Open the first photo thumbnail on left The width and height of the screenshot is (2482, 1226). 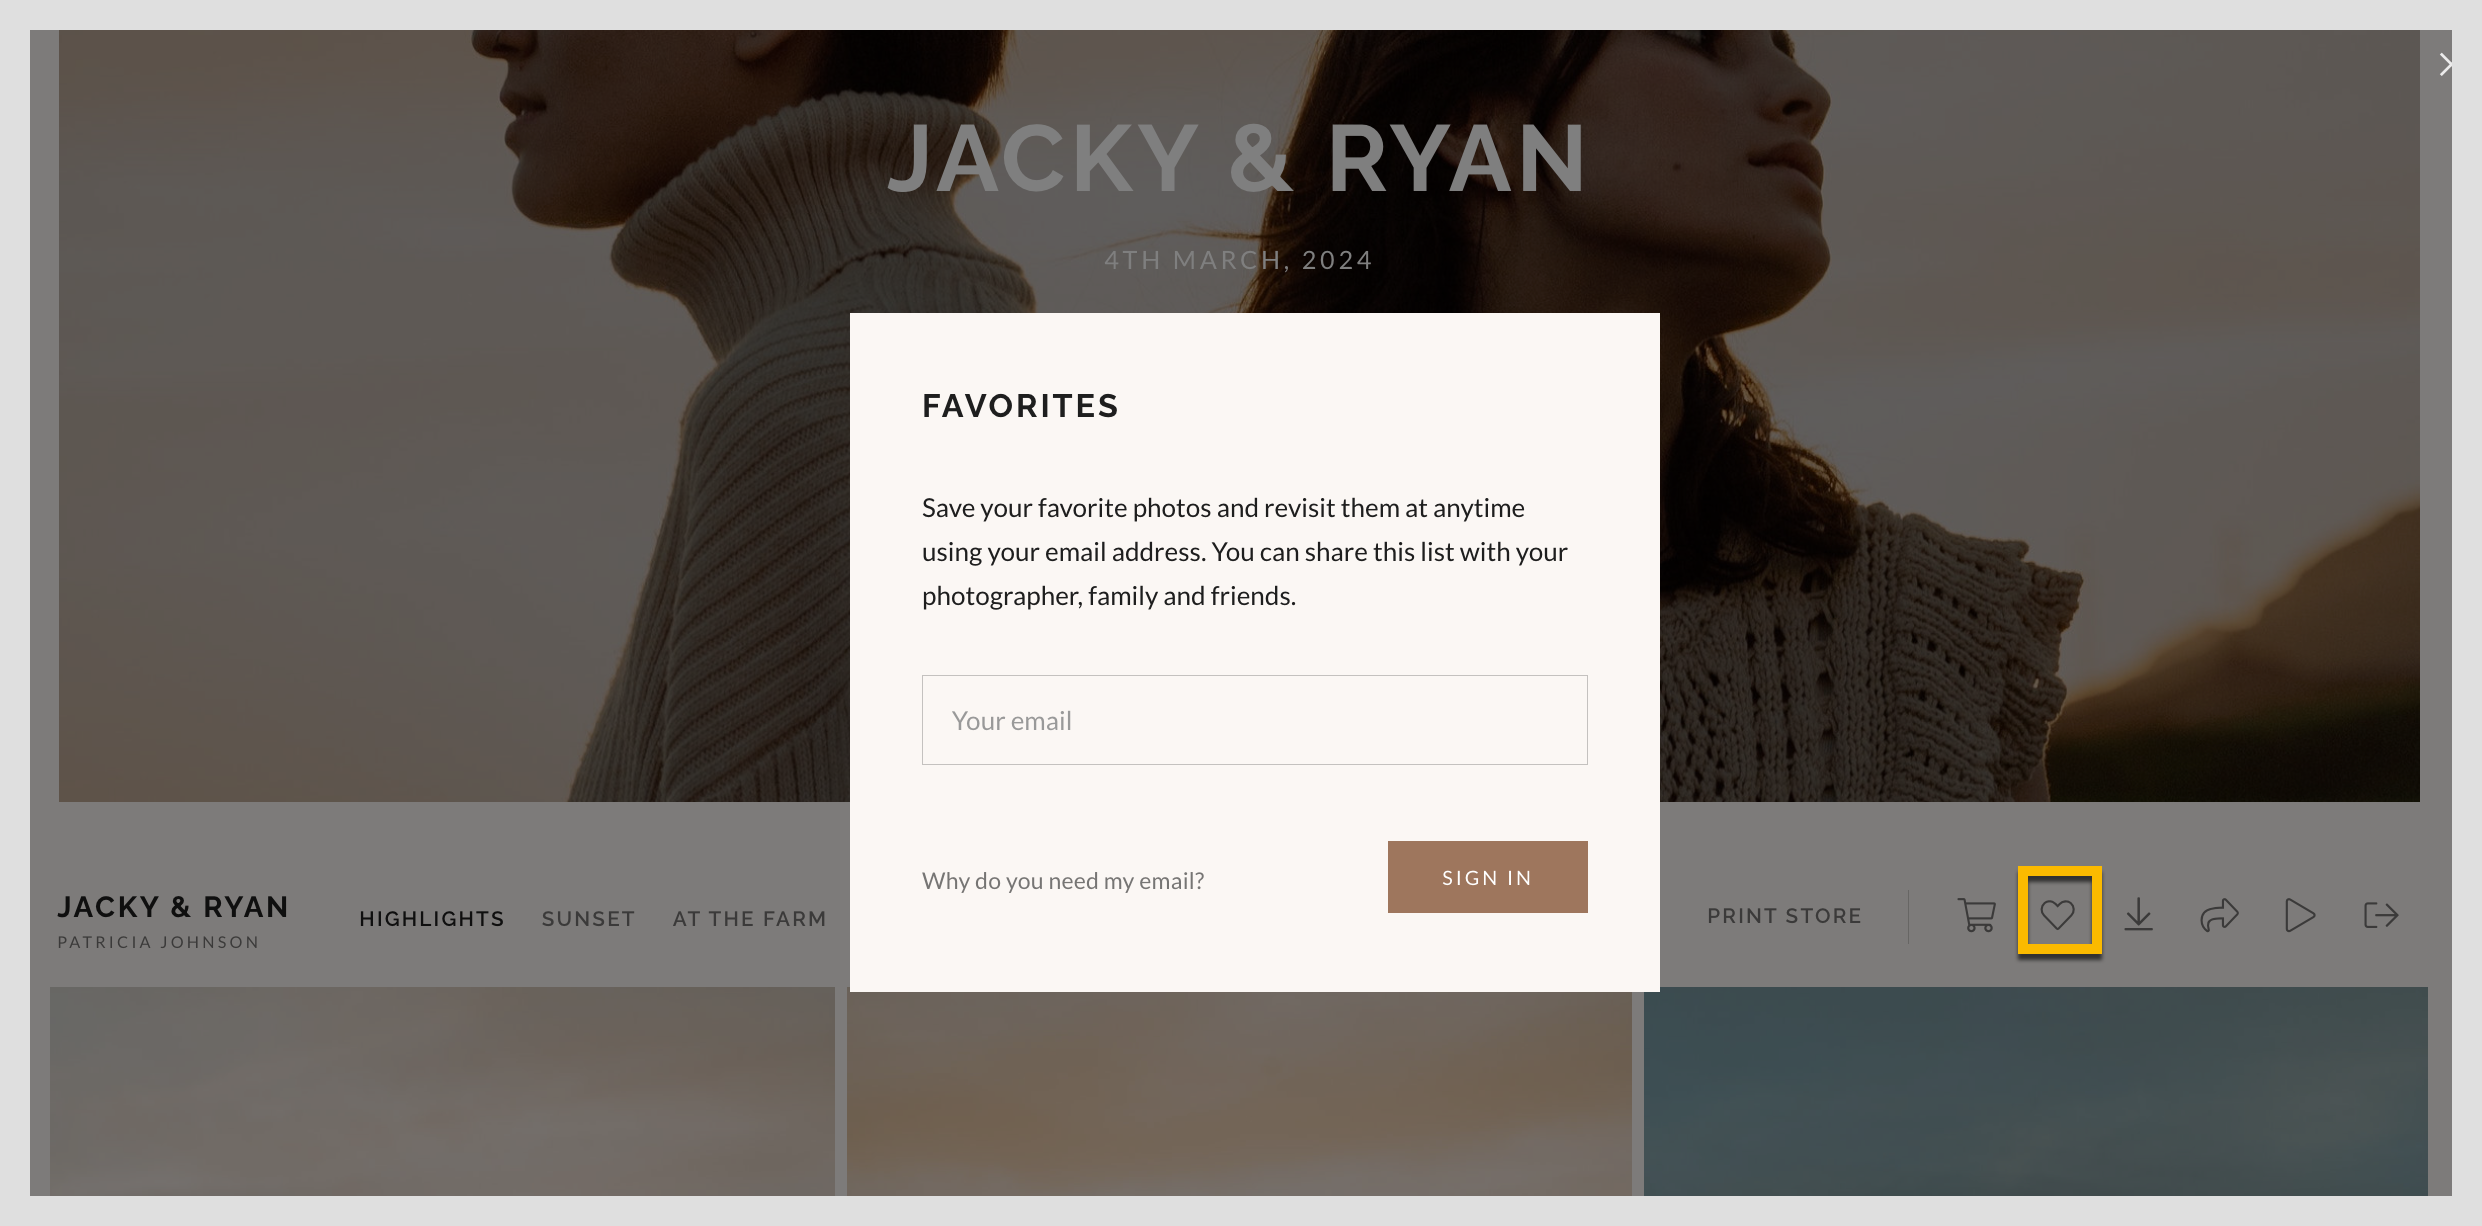coord(442,1091)
